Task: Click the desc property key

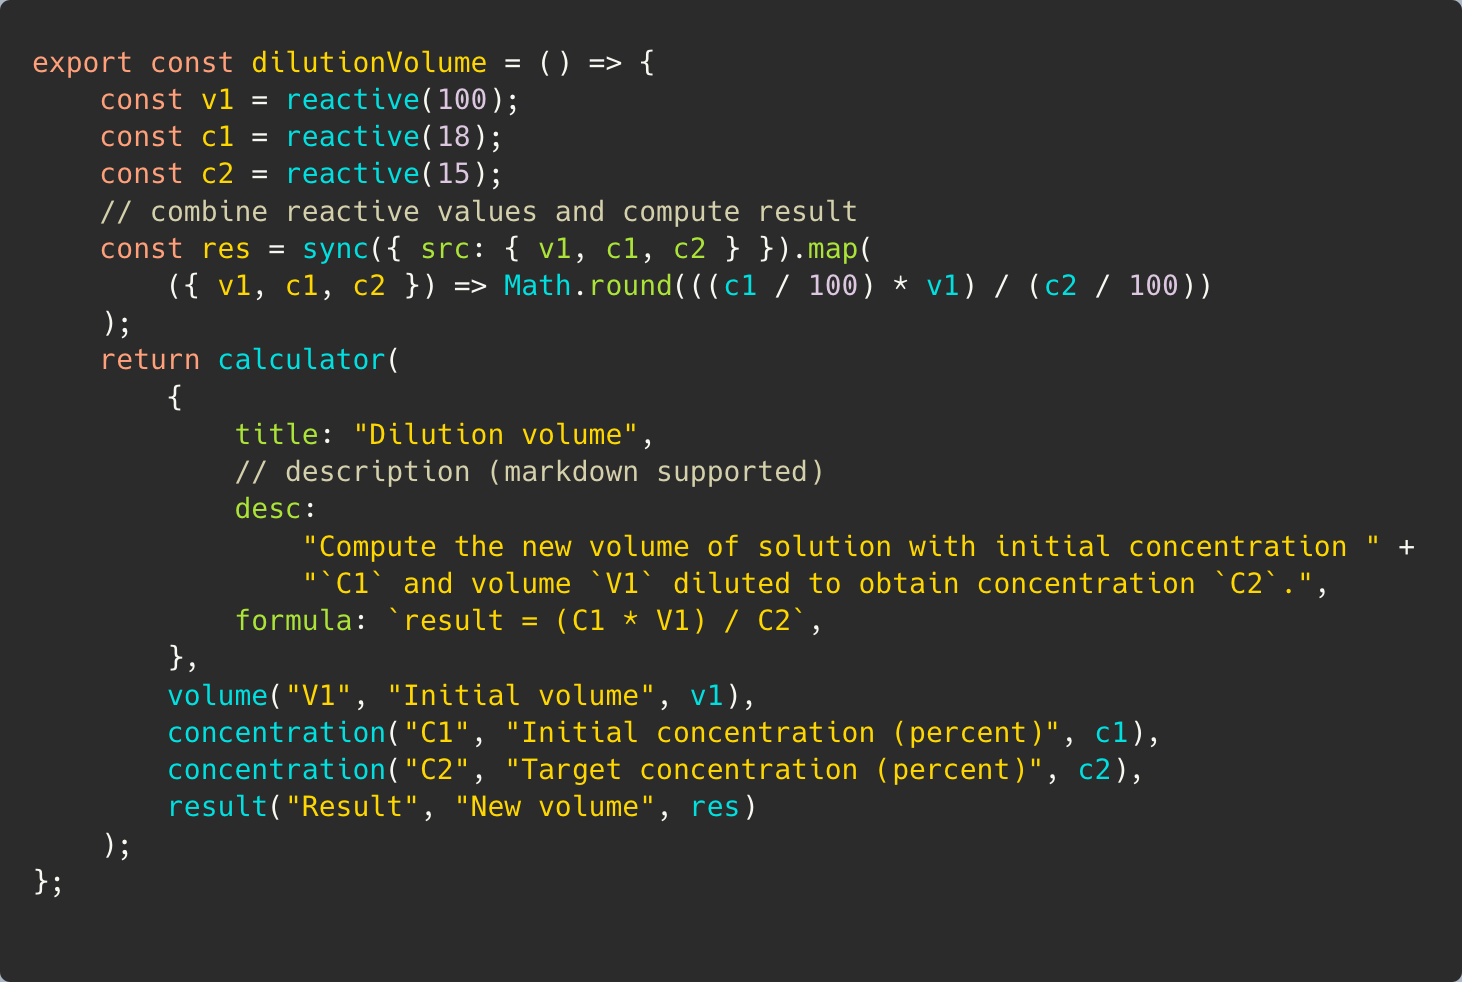Action: point(268,509)
